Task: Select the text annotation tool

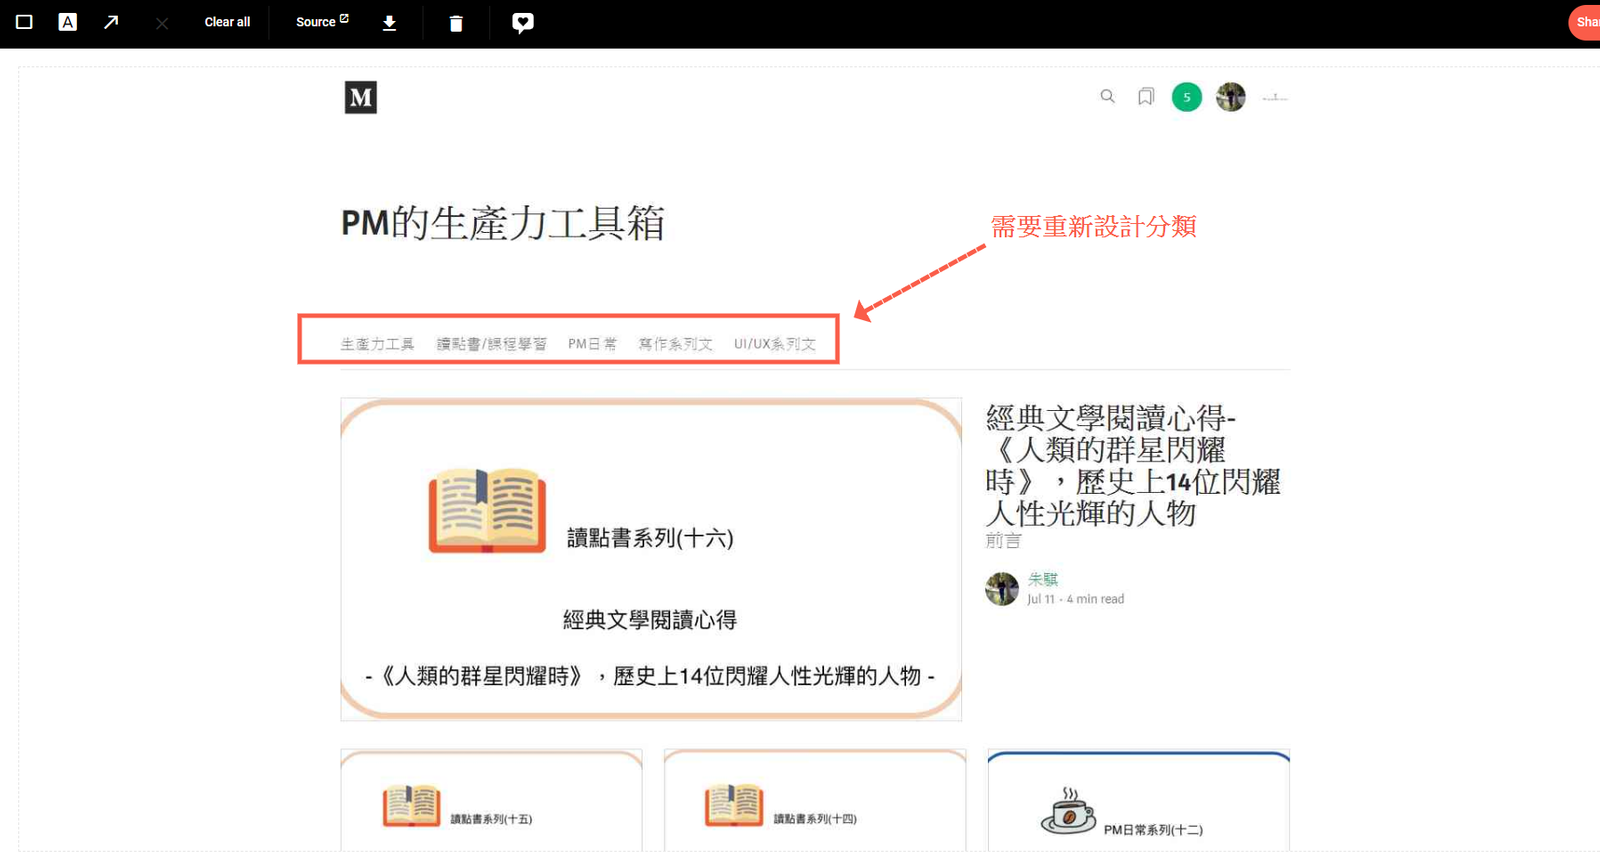Action: (x=67, y=22)
